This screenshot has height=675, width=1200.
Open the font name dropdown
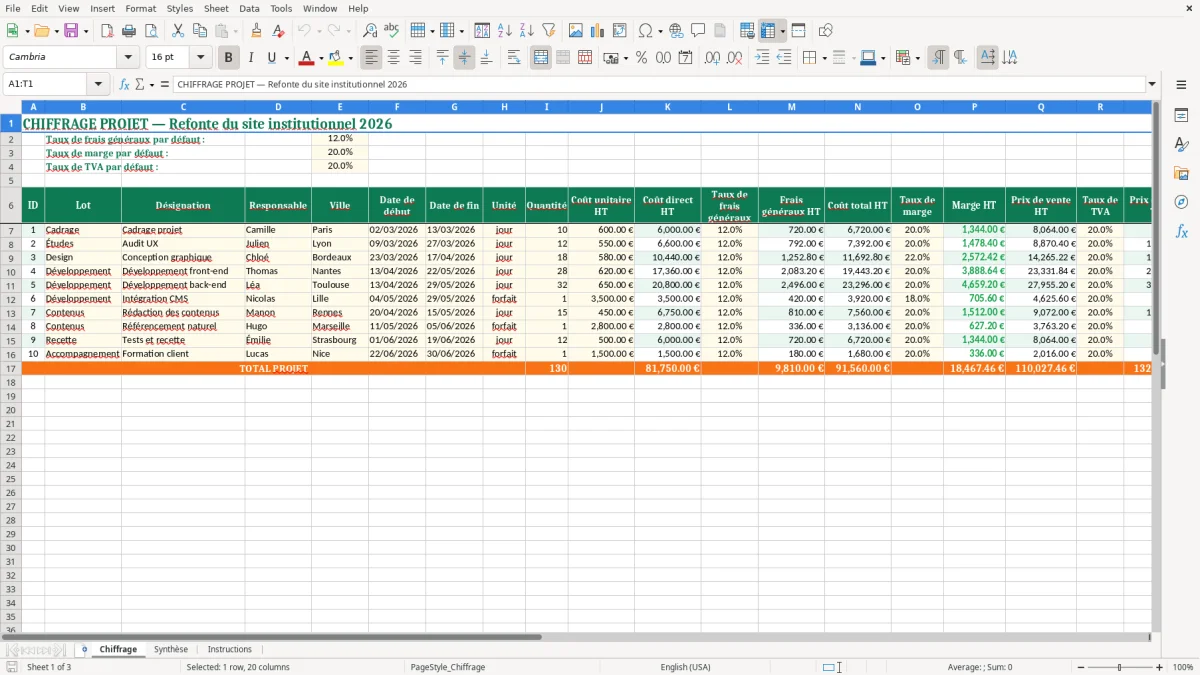[x=128, y=58]
